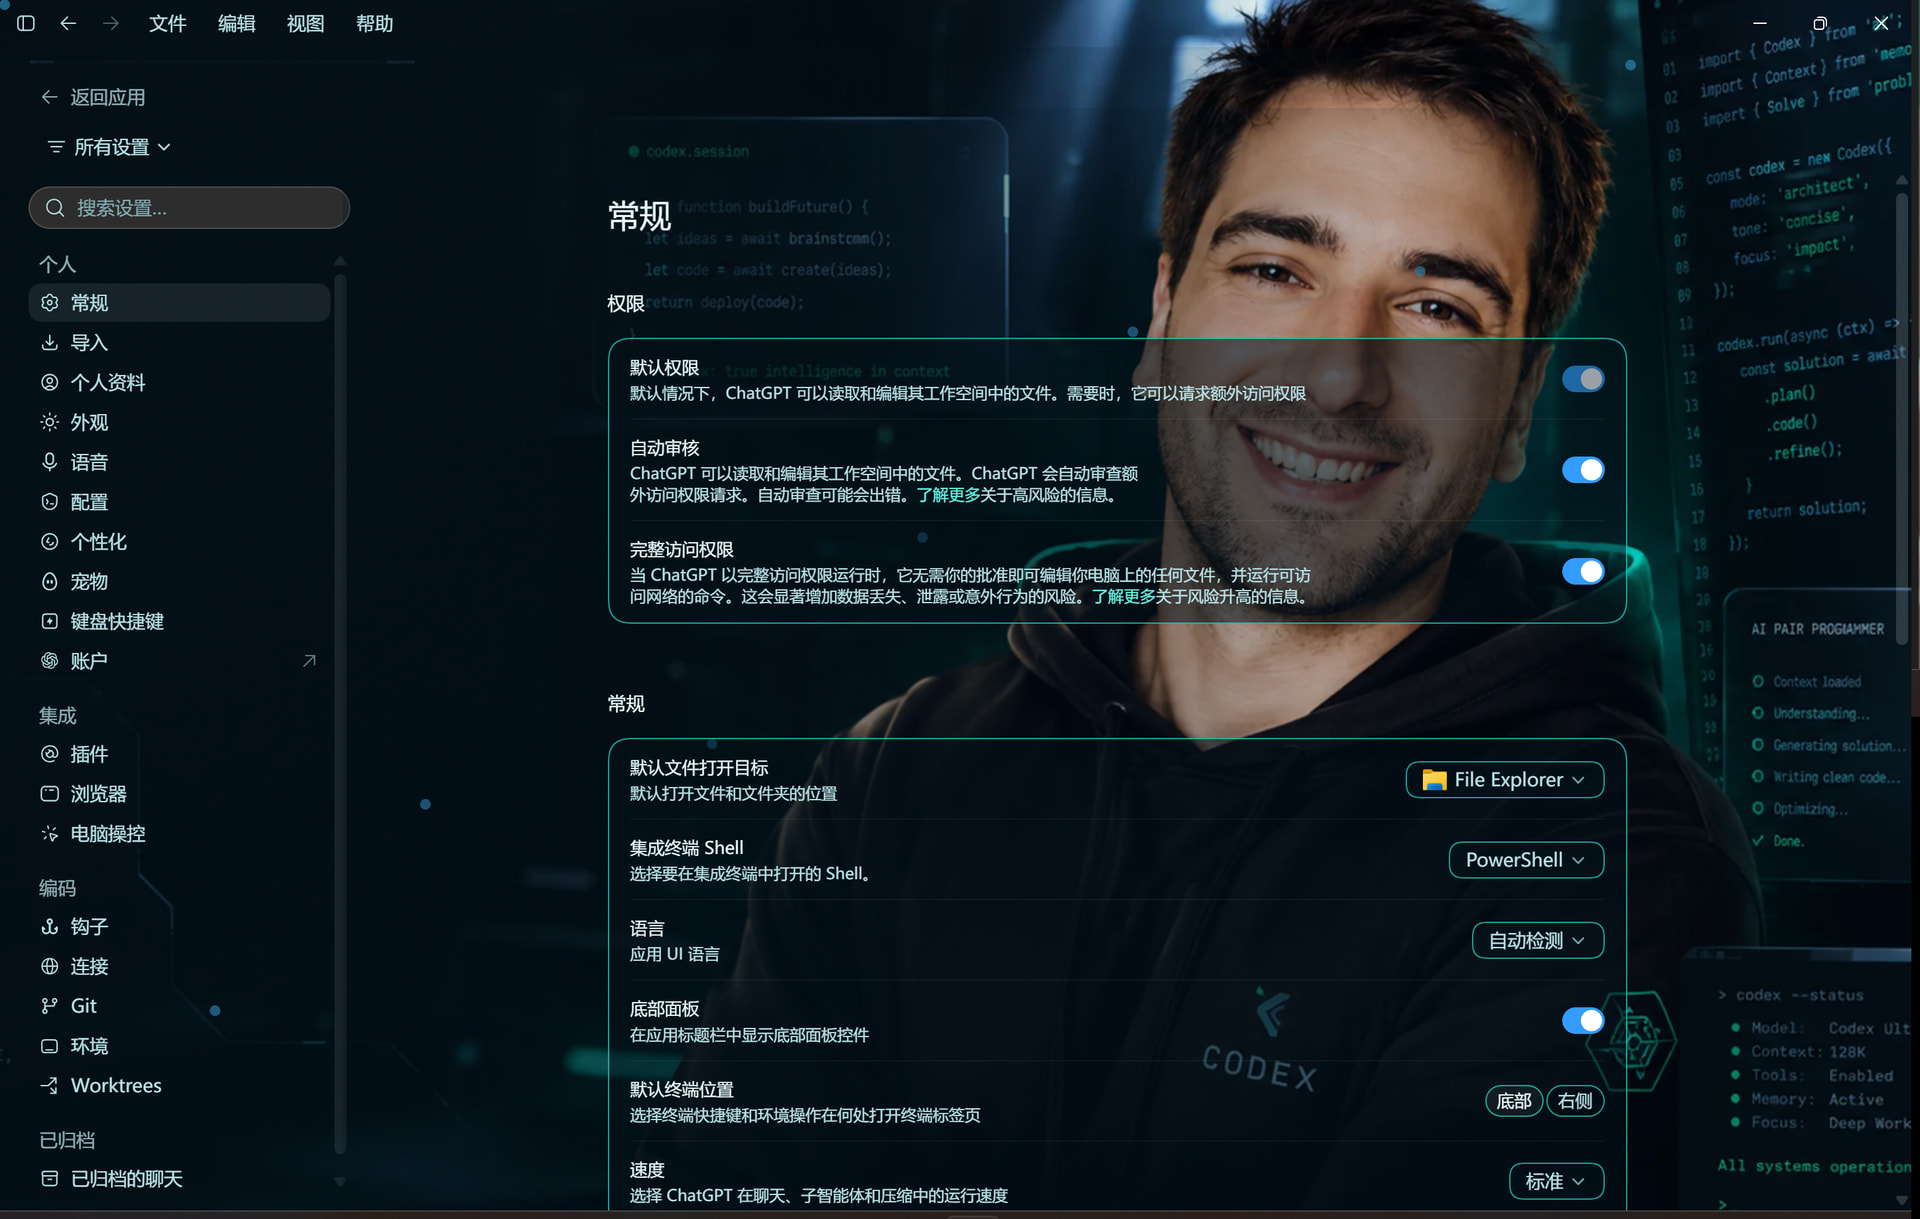Toggle the 自动审核 switch
Viewport: 1920px width, 1219px height.
1583,470
